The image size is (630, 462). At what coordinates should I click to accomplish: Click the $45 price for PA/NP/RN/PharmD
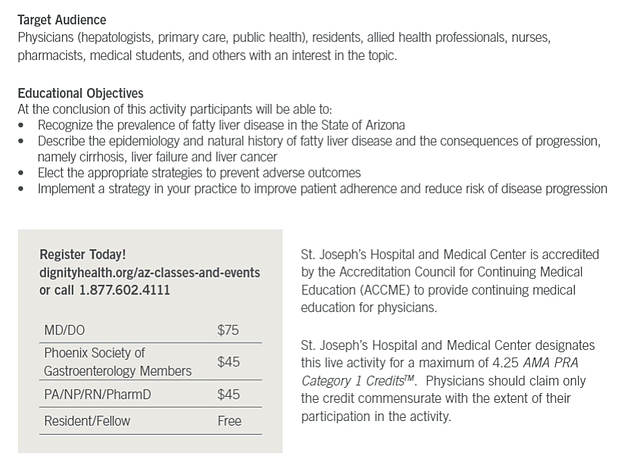[228, 394]
